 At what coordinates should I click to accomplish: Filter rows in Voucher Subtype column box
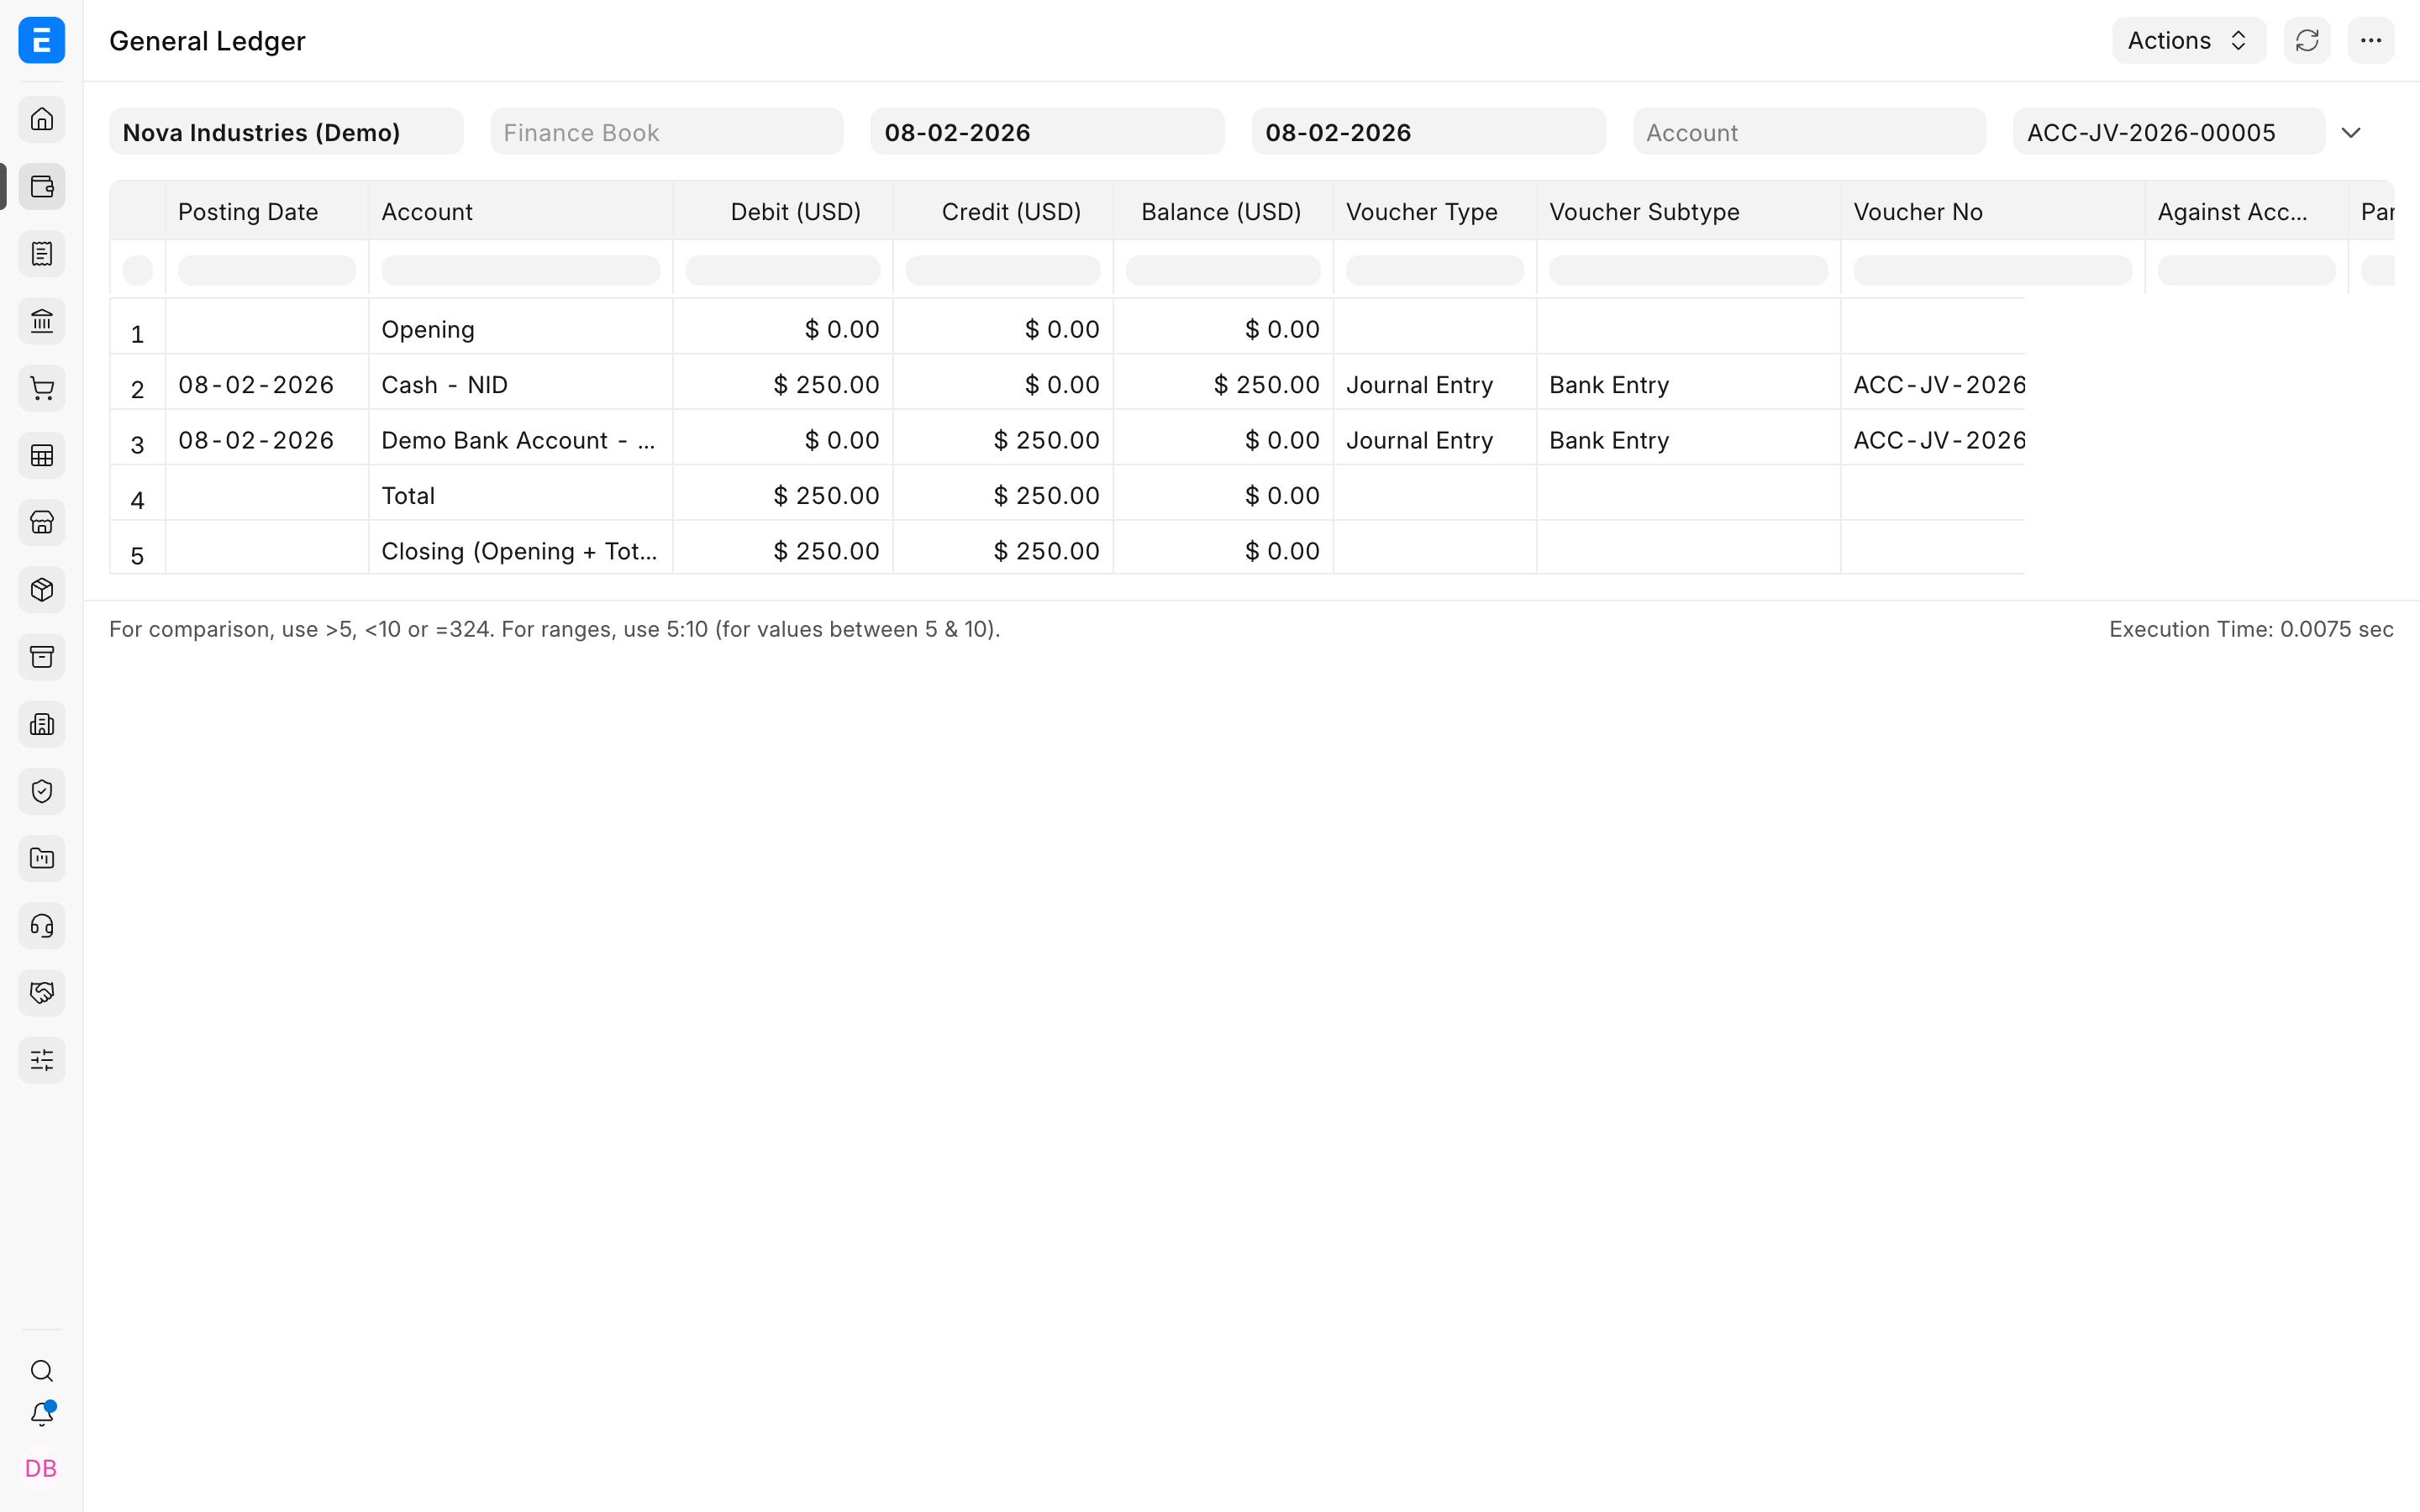(x=1689, y=270)
